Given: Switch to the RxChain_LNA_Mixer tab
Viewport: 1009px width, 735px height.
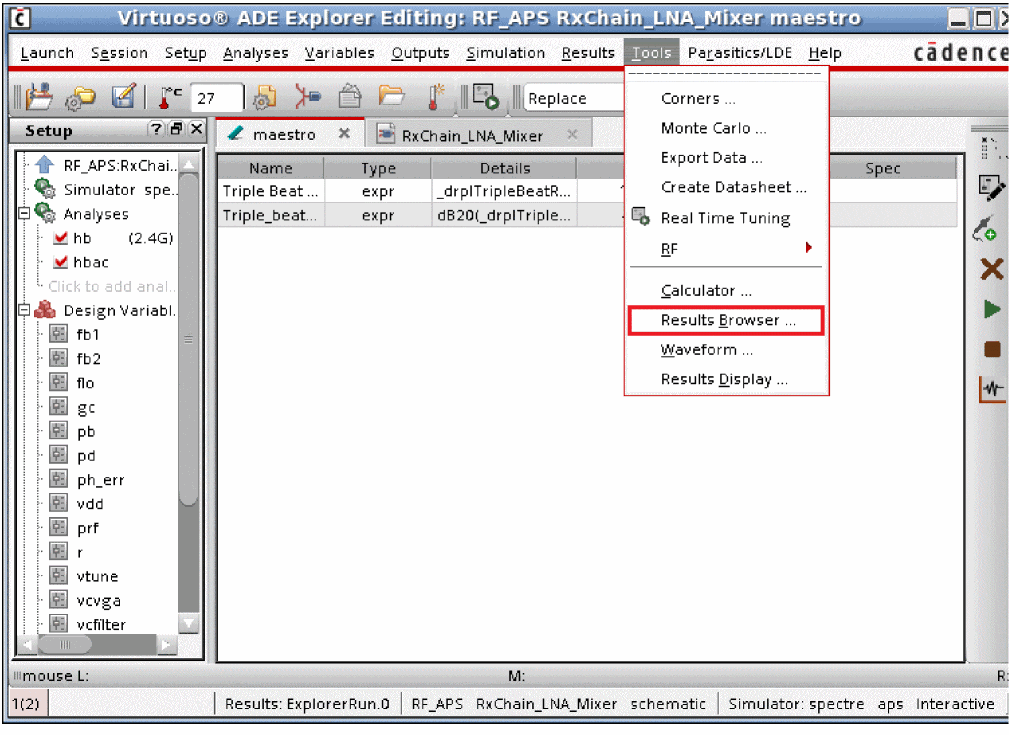Looking at the screenshot, I should [472, 135].
